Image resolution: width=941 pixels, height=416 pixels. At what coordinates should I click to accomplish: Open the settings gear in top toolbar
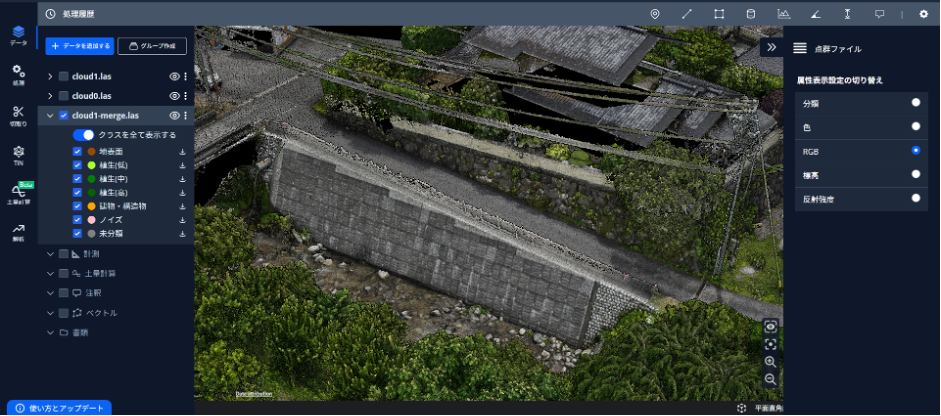point(923,14)
